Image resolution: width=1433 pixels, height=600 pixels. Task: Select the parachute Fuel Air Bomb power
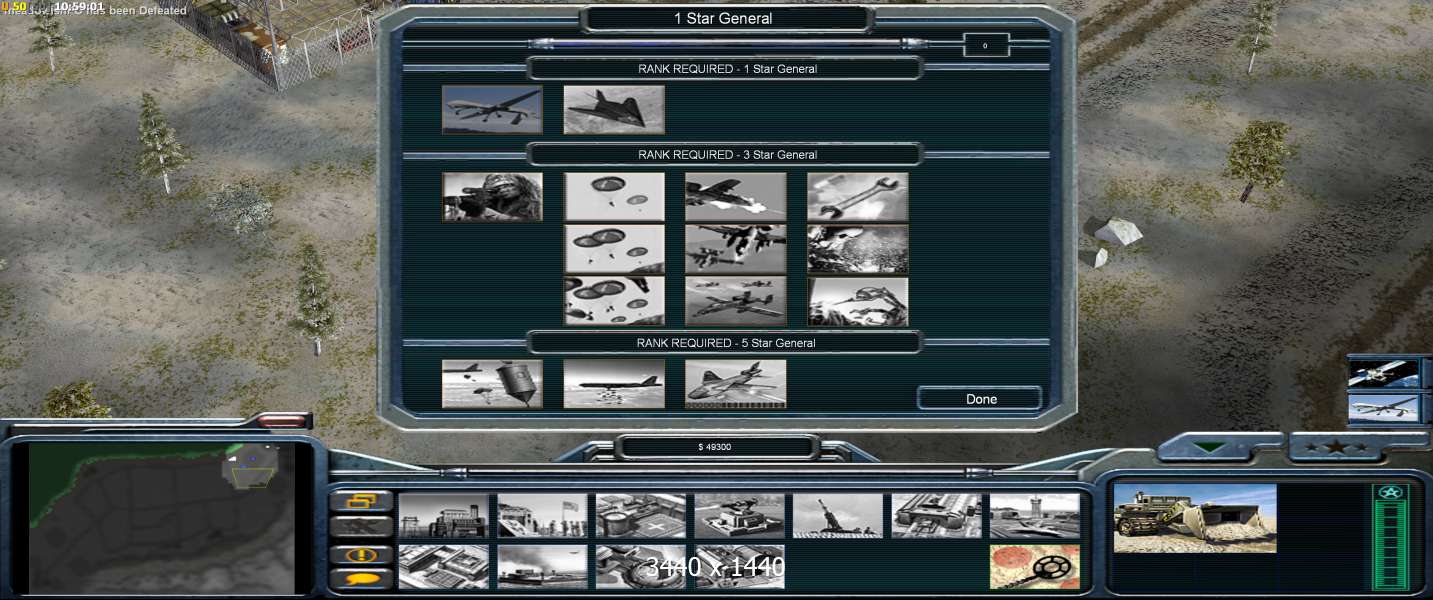492,384
